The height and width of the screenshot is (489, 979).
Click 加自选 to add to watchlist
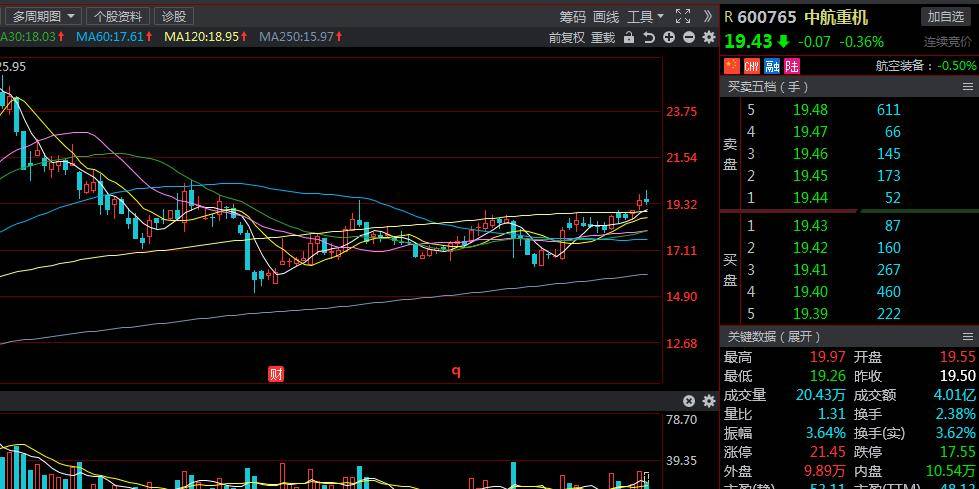click(946, 16)
